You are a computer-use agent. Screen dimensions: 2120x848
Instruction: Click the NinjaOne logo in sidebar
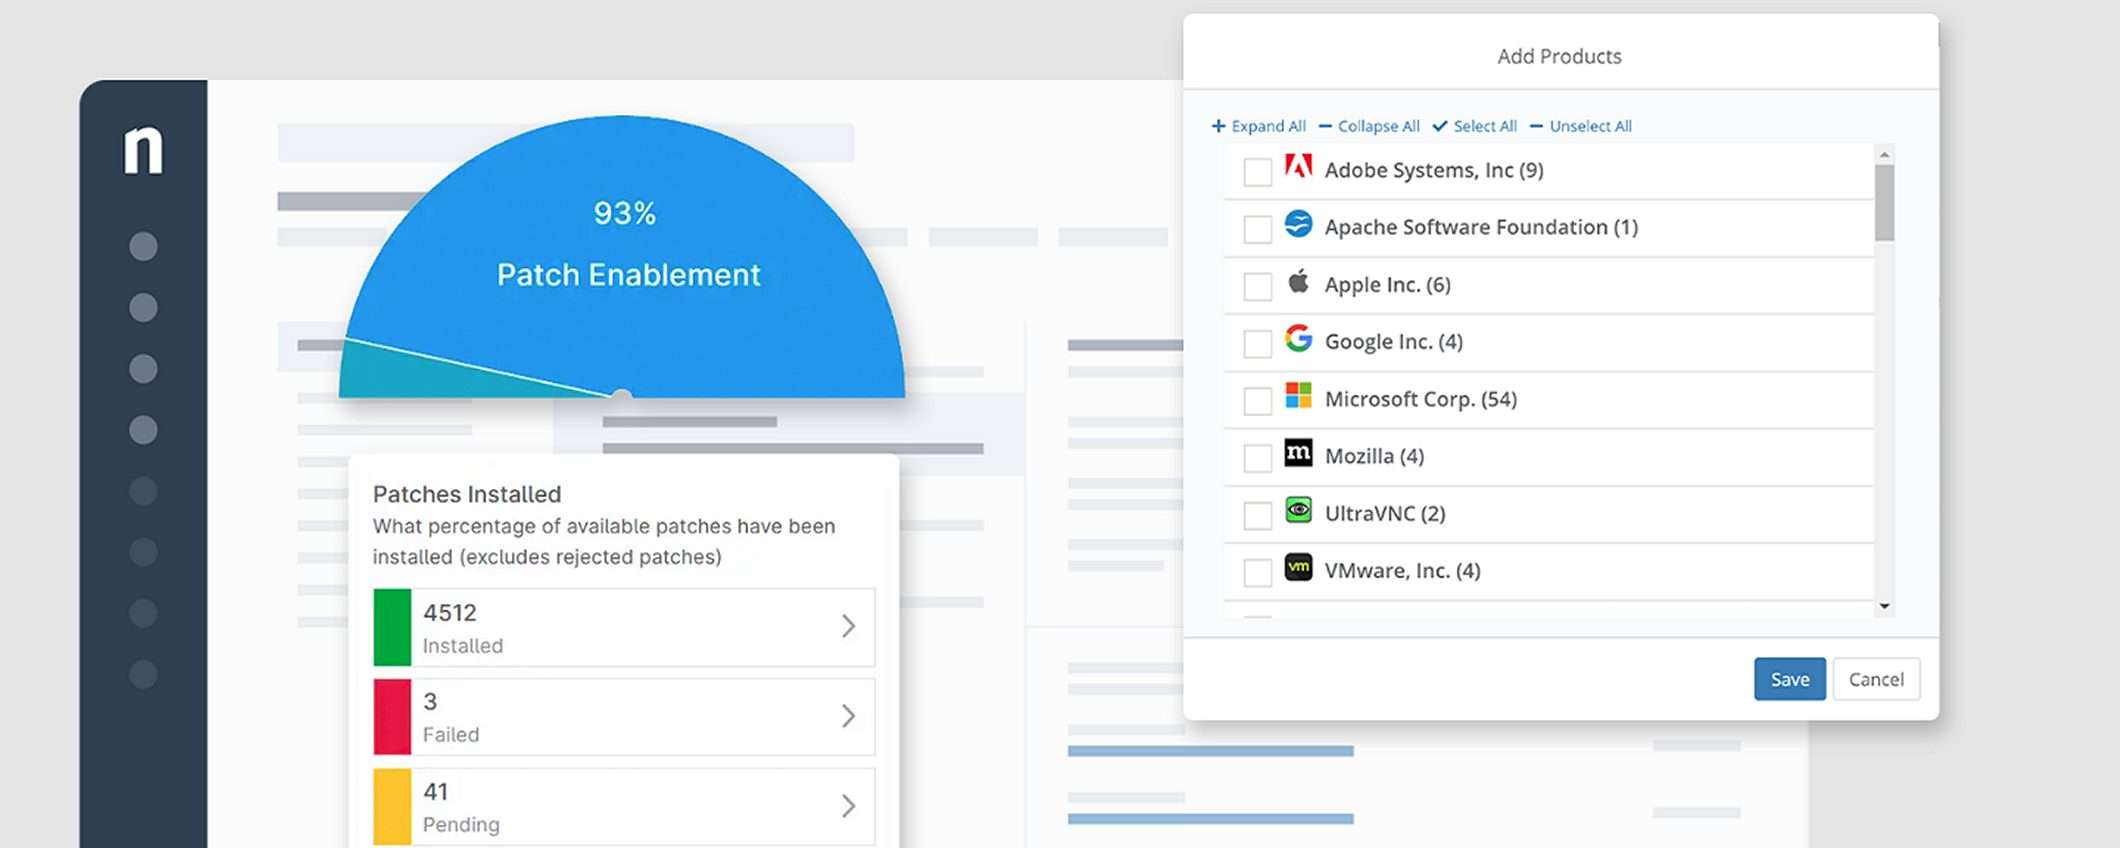(x=143, y=150)
